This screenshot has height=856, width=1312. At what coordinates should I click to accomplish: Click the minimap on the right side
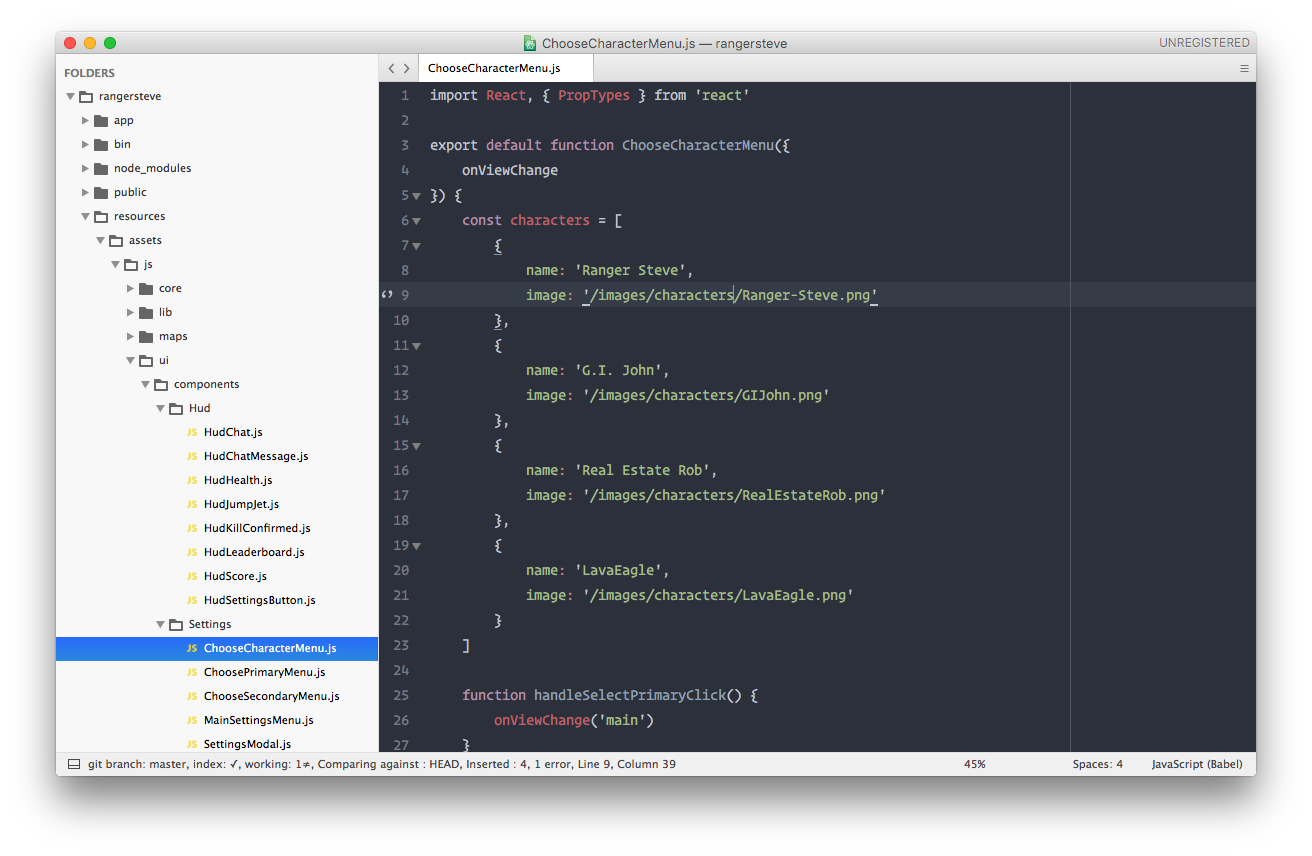point(1162,400)
